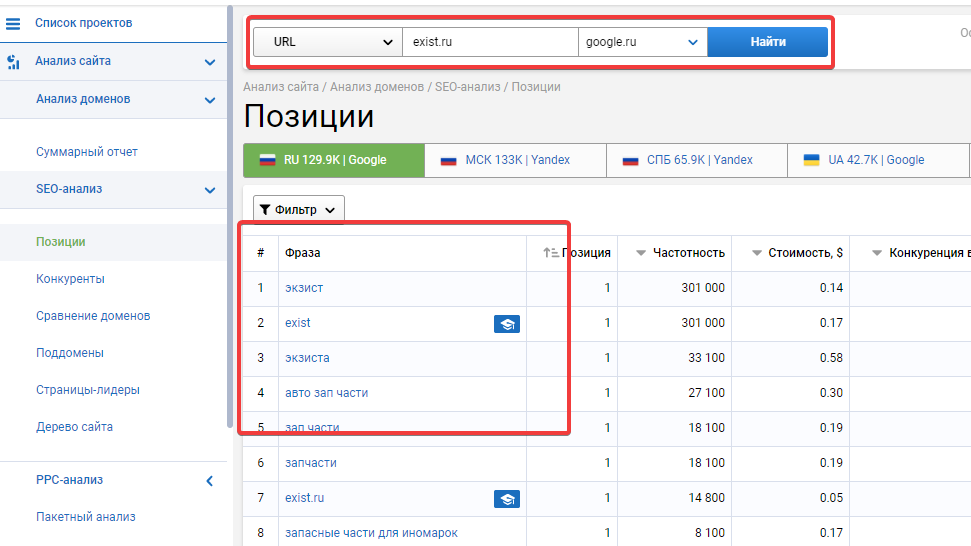Image resolution: width=971 pixels, height=546 pixels.
Task: Open Страницы-лидеры in the sidebar
Action: click(x=88, y=390)
